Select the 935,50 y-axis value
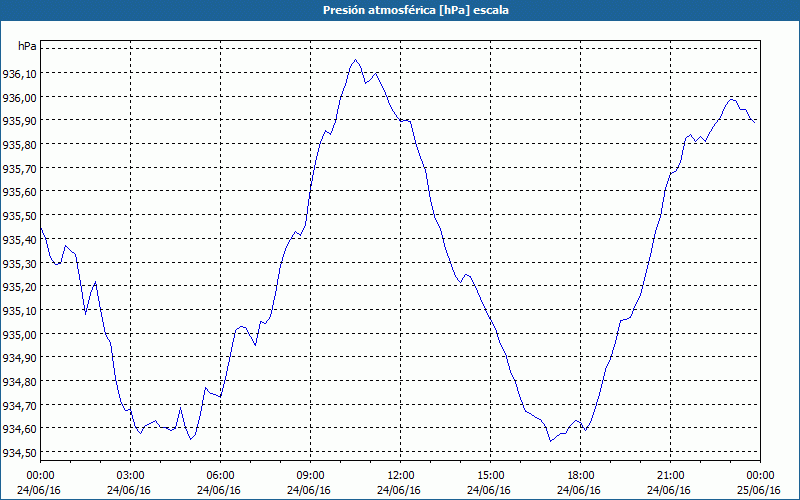The image size is (800, 500). coord(19,216)
